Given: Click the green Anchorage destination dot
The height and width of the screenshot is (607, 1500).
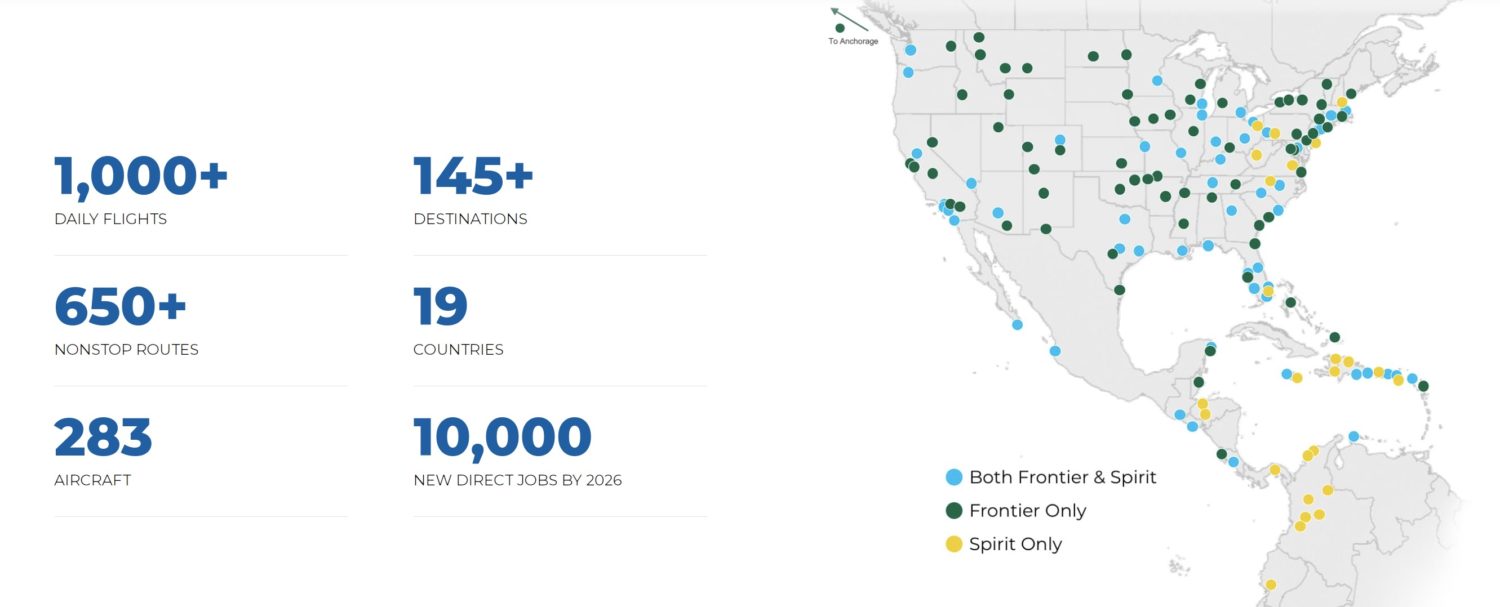Looking at the screenshot, I should pos(840,28).
